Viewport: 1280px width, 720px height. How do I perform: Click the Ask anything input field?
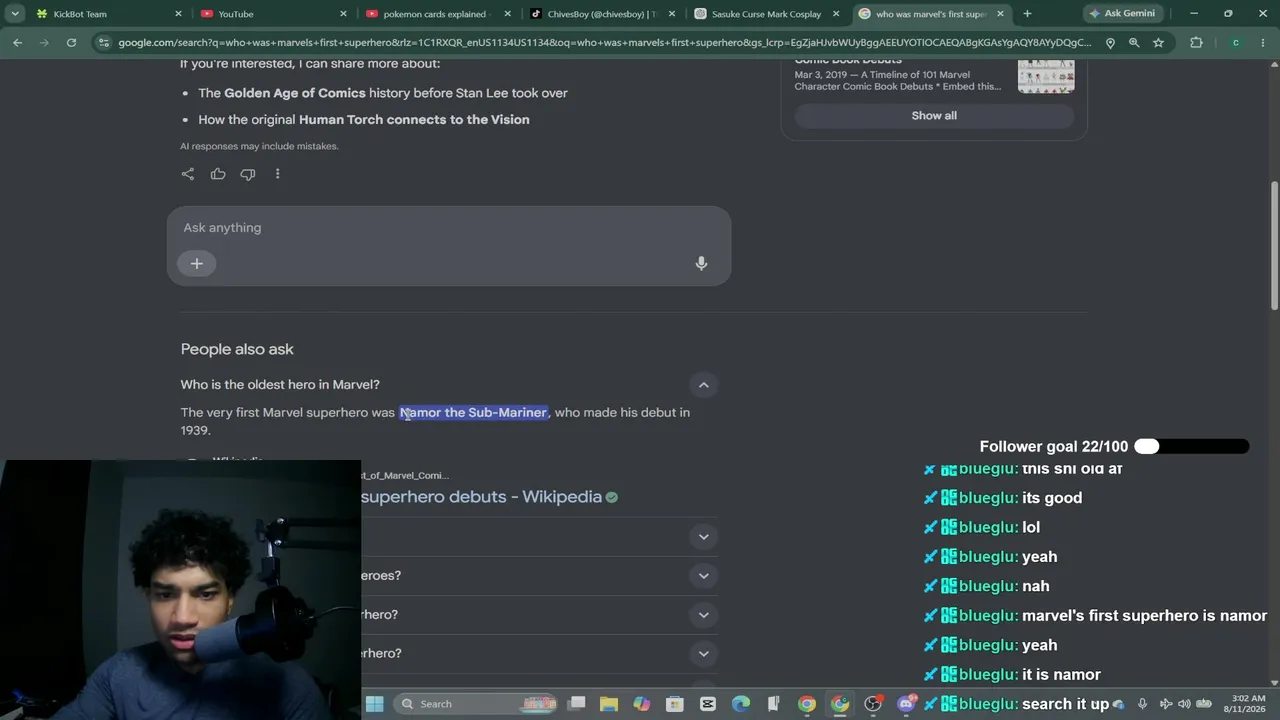point(449,228)
